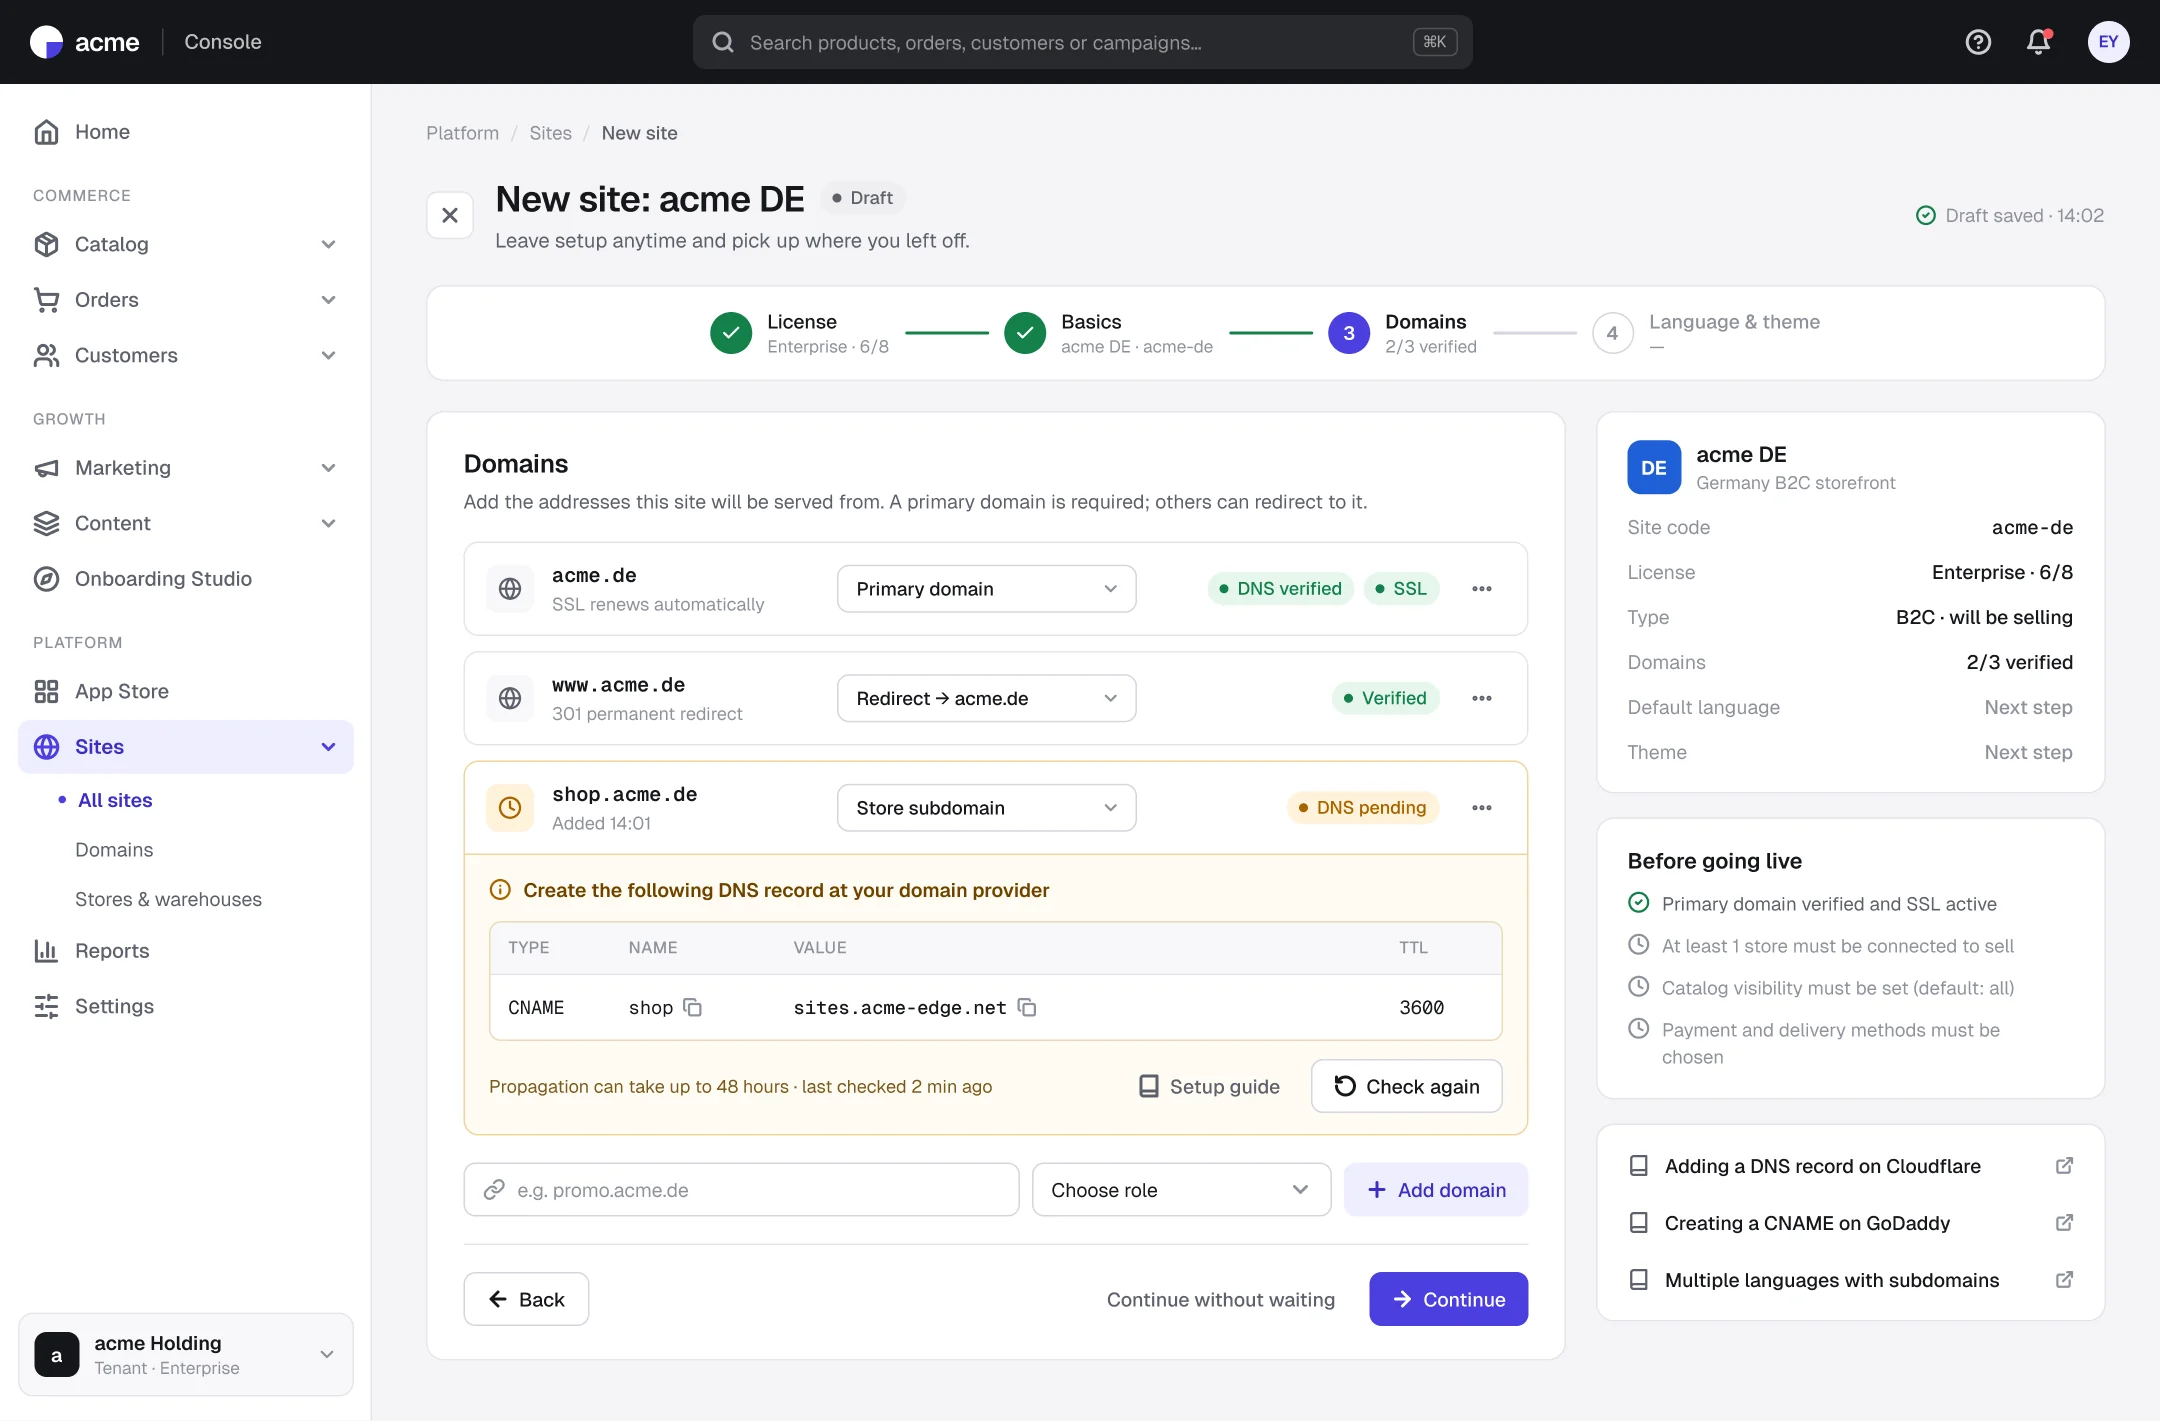Open external link for Multiple languages guide

point(2064,1280)
